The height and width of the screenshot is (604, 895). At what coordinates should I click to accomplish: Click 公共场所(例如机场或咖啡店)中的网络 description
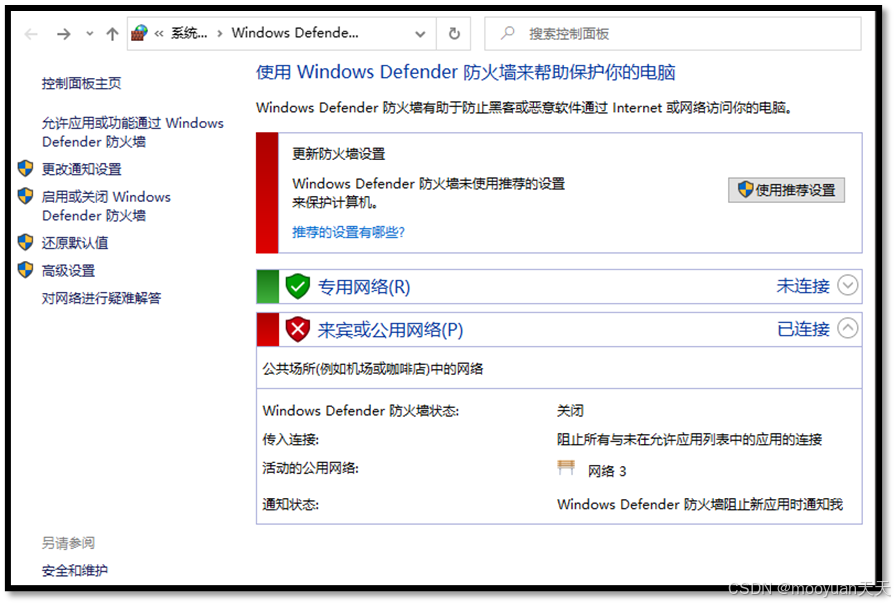click(373, 369)
